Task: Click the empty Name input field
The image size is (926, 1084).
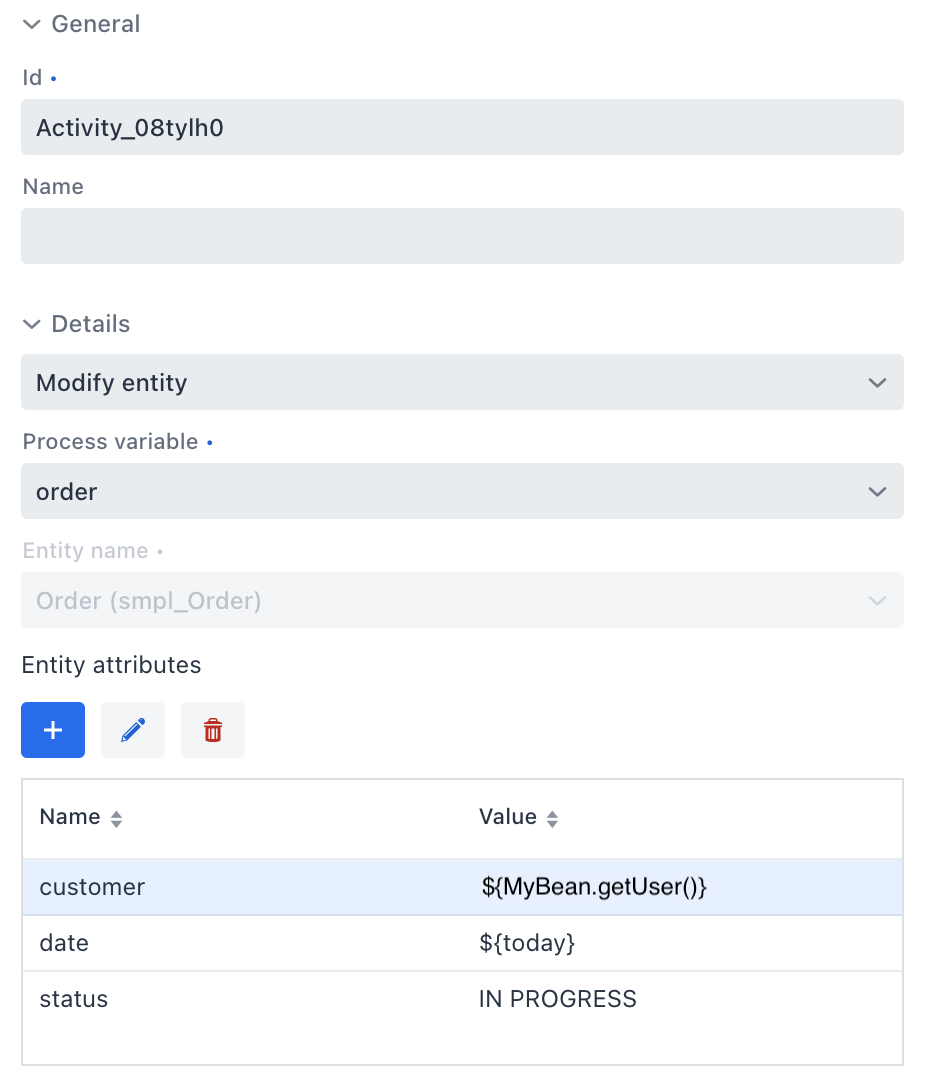Action: pos(462,236)
